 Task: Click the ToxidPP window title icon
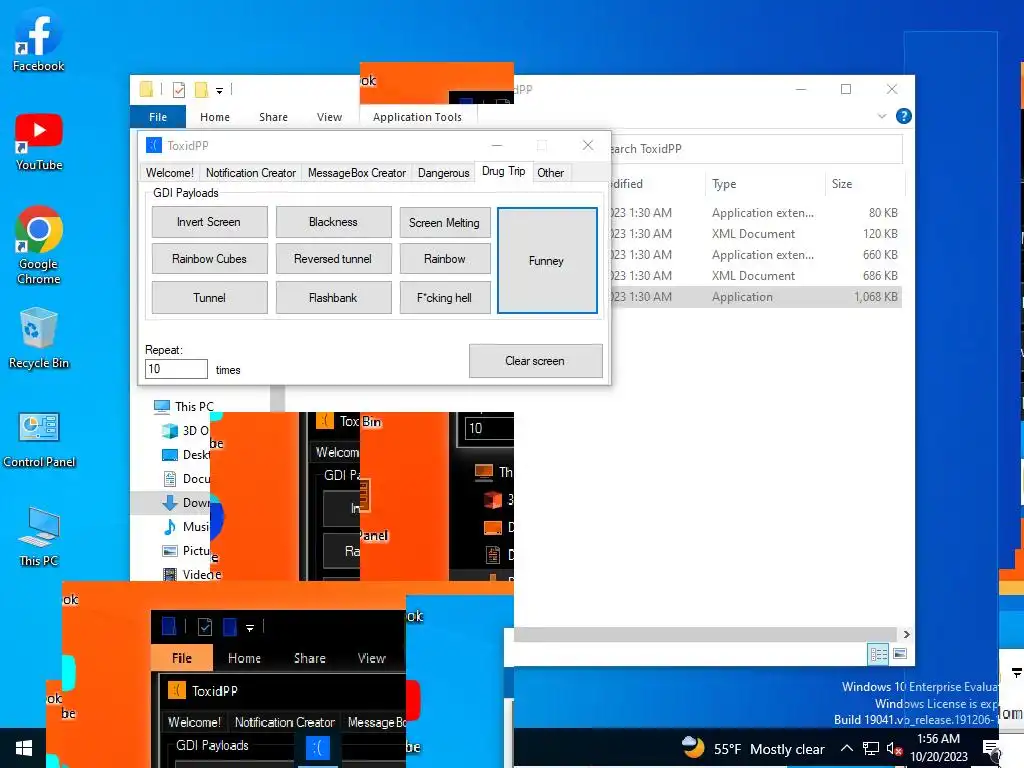[x=153, y=145]
